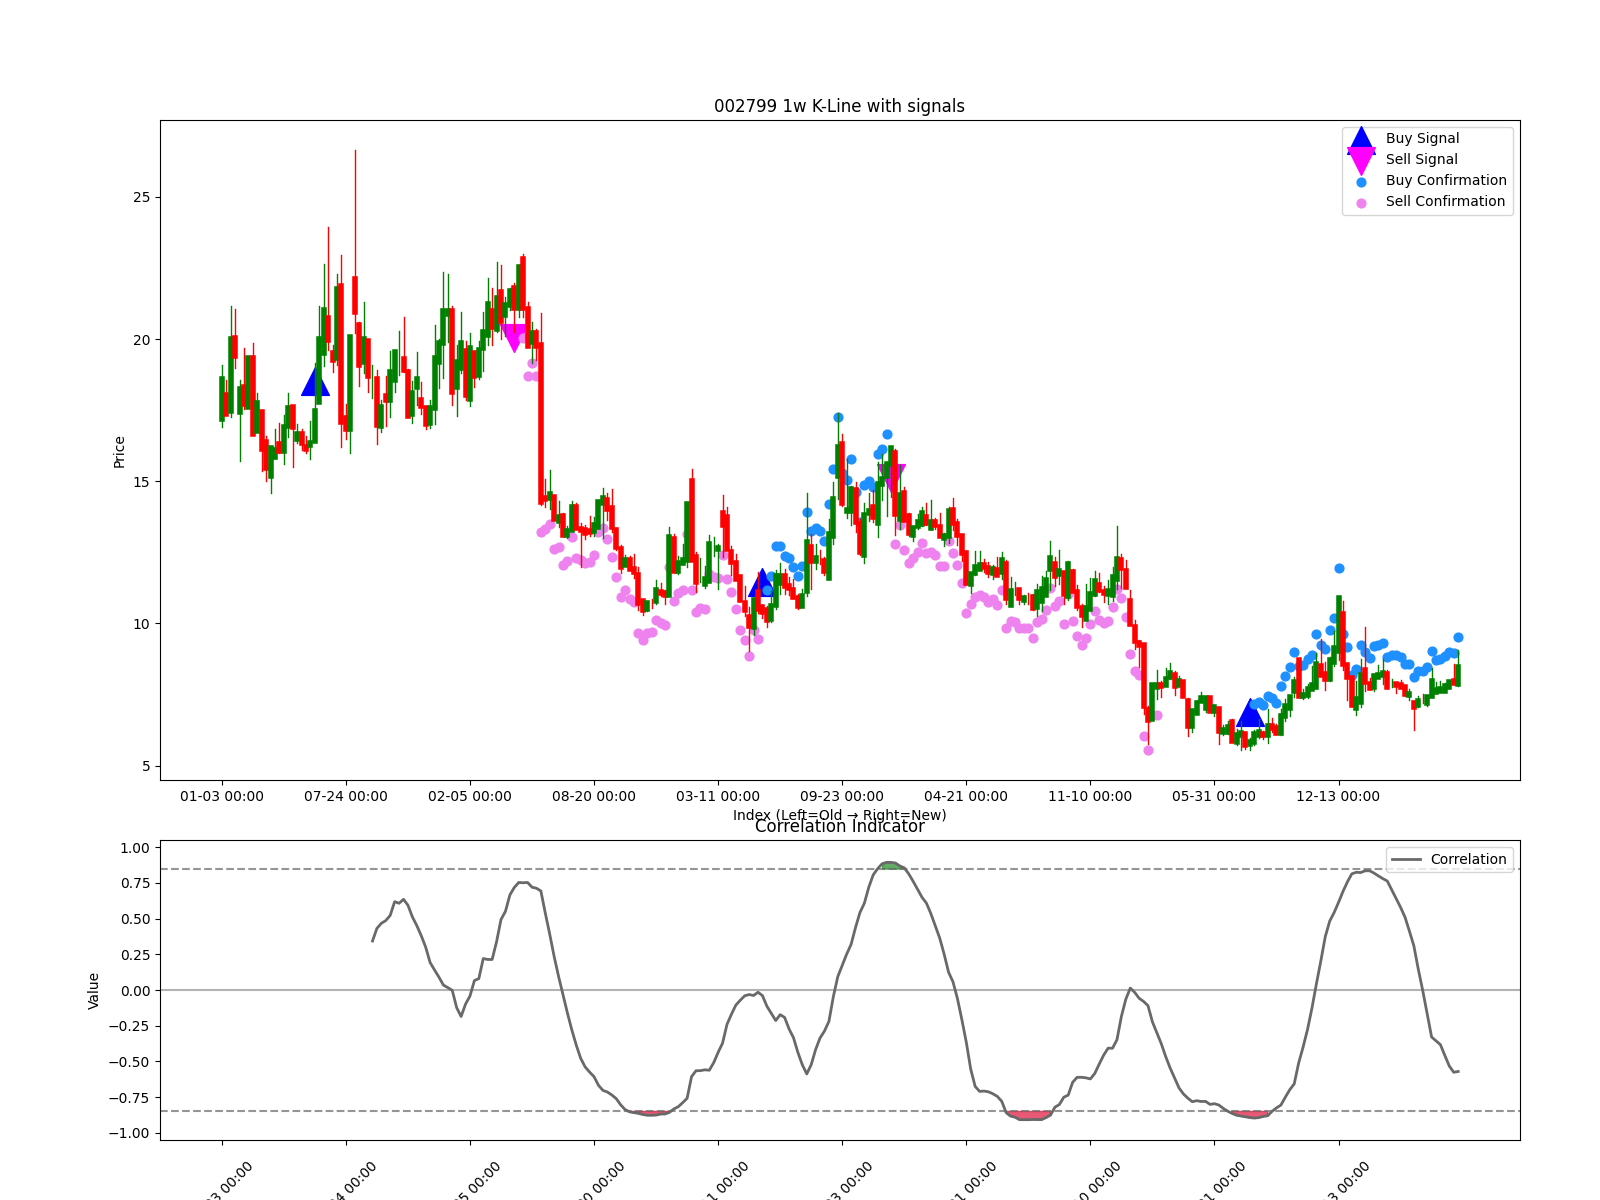
Task: Click the 'Correlation Indicator' subplot title
Action: tap(839, 826)
